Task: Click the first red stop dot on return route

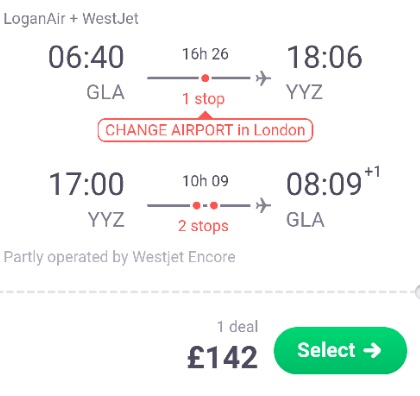Action: 197,205
